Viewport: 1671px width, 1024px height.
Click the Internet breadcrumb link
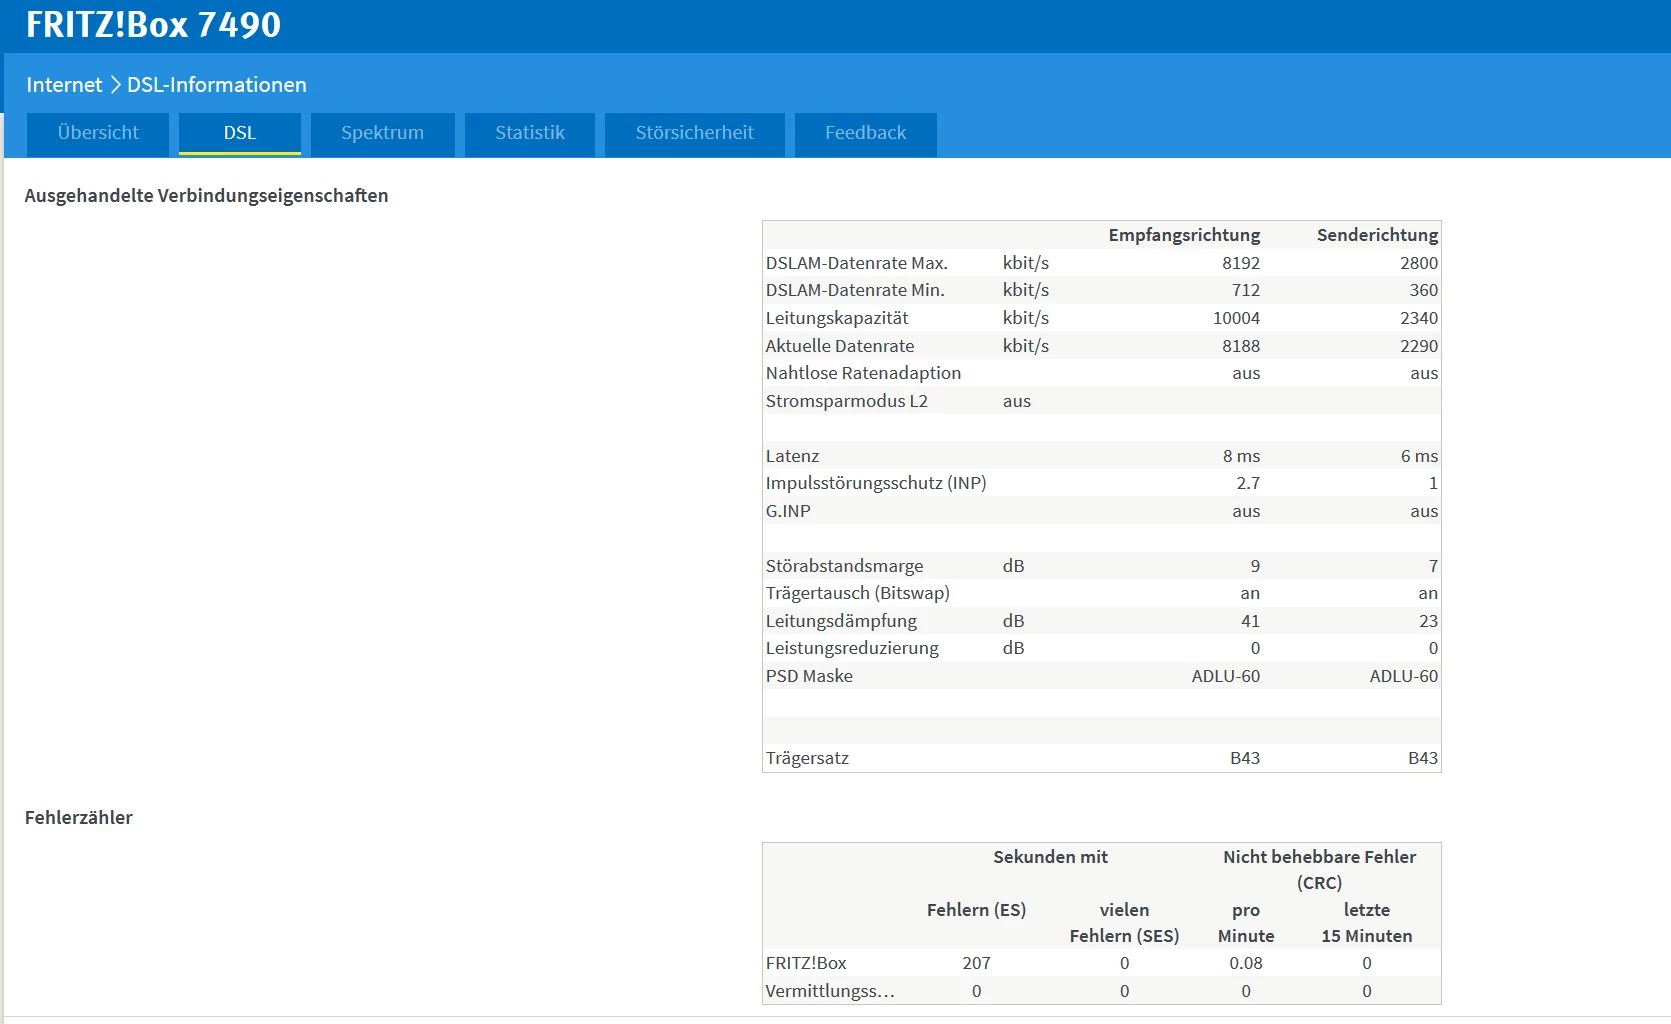coord(64,85)
